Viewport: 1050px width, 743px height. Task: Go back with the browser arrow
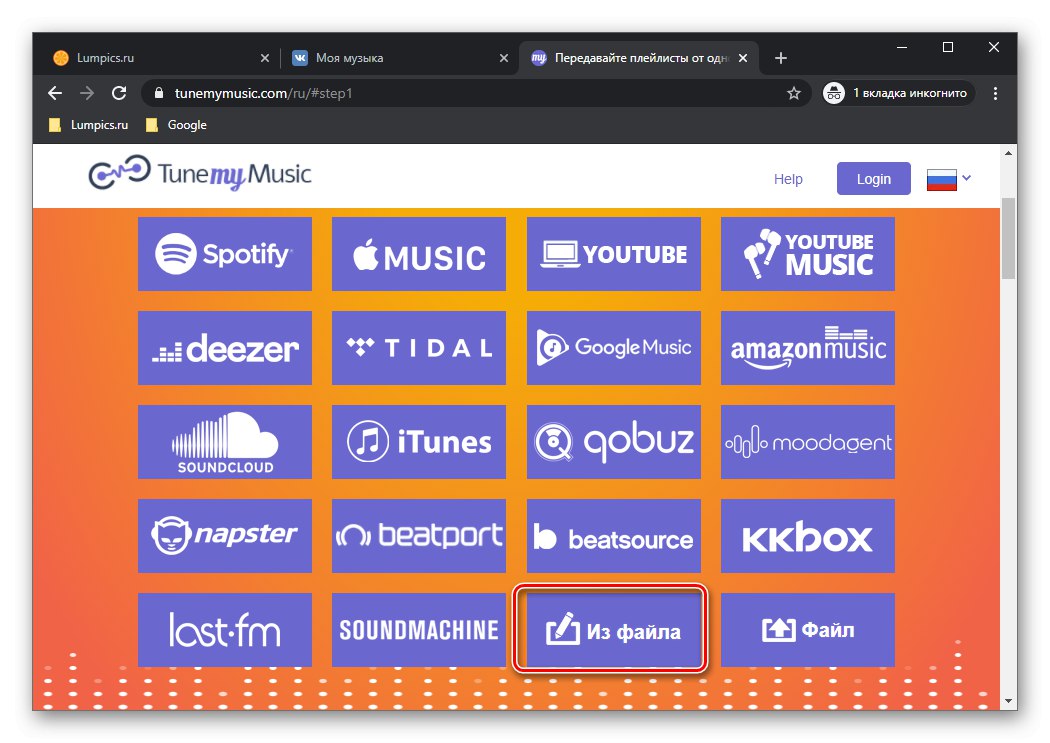point(55,93)
